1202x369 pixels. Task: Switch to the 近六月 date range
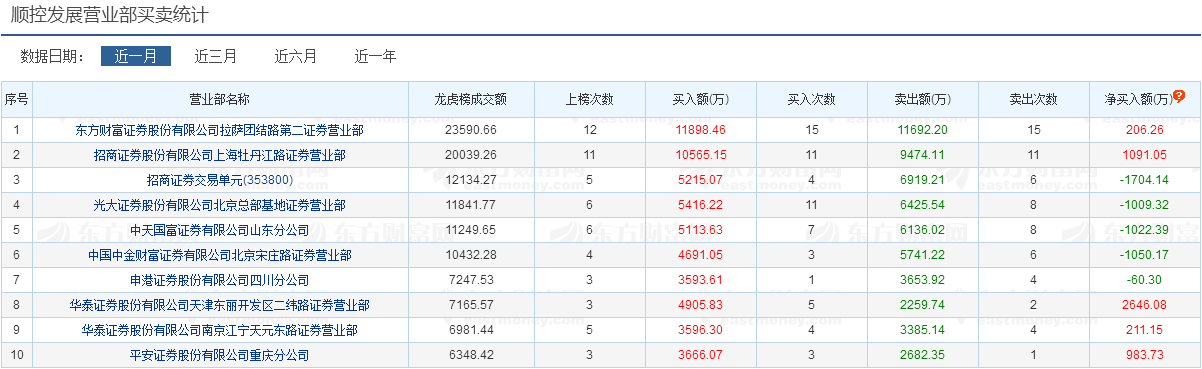[296, 56]
